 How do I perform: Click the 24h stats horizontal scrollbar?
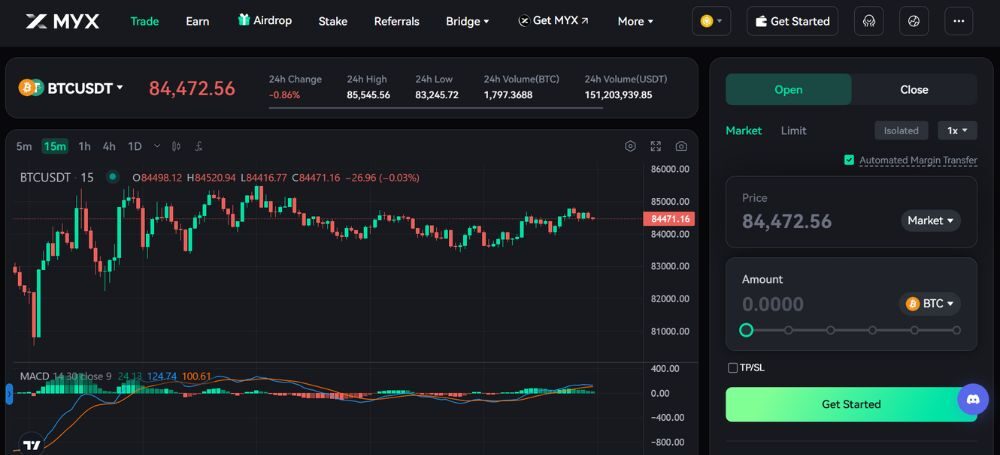[436, 108]
